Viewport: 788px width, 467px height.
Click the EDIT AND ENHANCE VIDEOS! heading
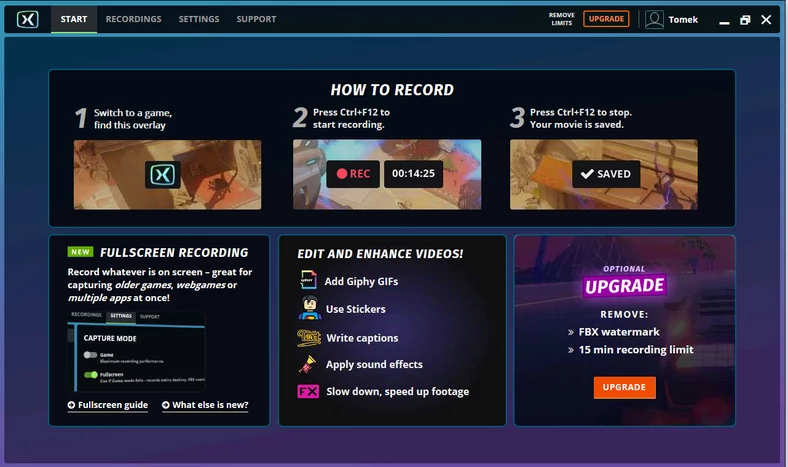click(x=380, y=254)
